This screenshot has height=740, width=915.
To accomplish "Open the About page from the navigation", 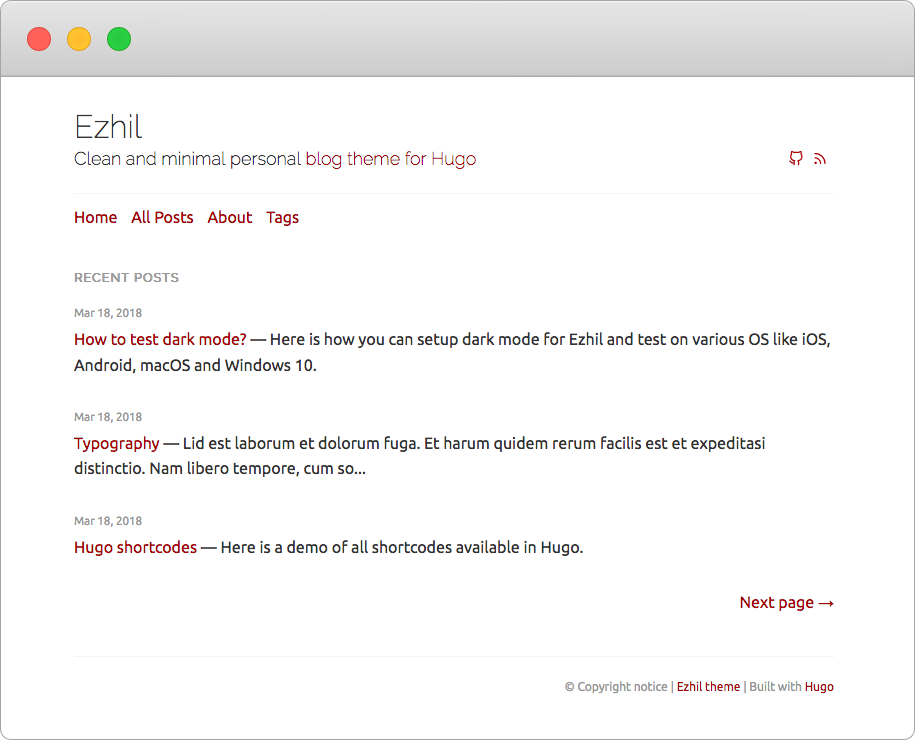I will 229,217.
